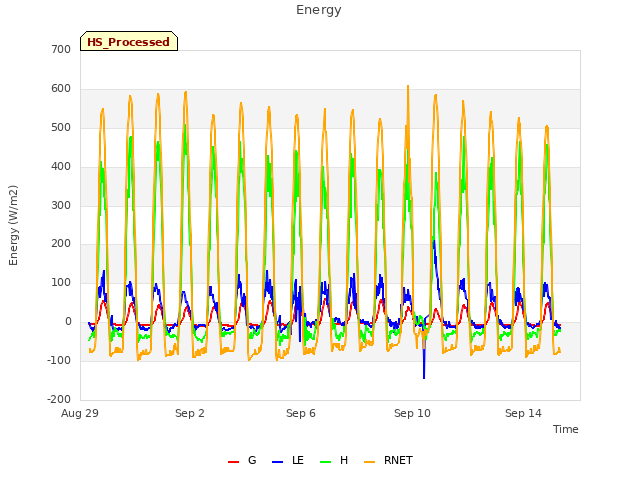Click the 300 y-axis value

tap(61, 205)
